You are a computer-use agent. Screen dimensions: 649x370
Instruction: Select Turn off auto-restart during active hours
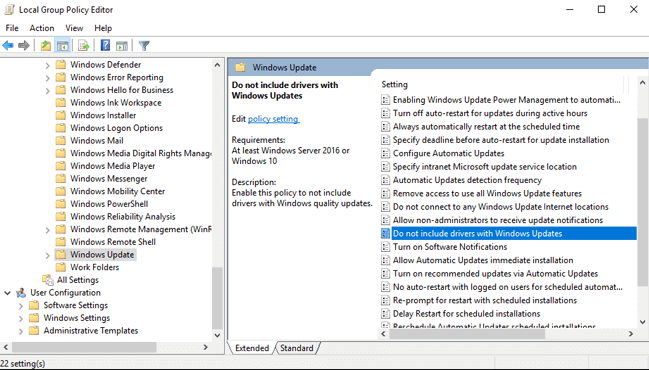[490, 113]
